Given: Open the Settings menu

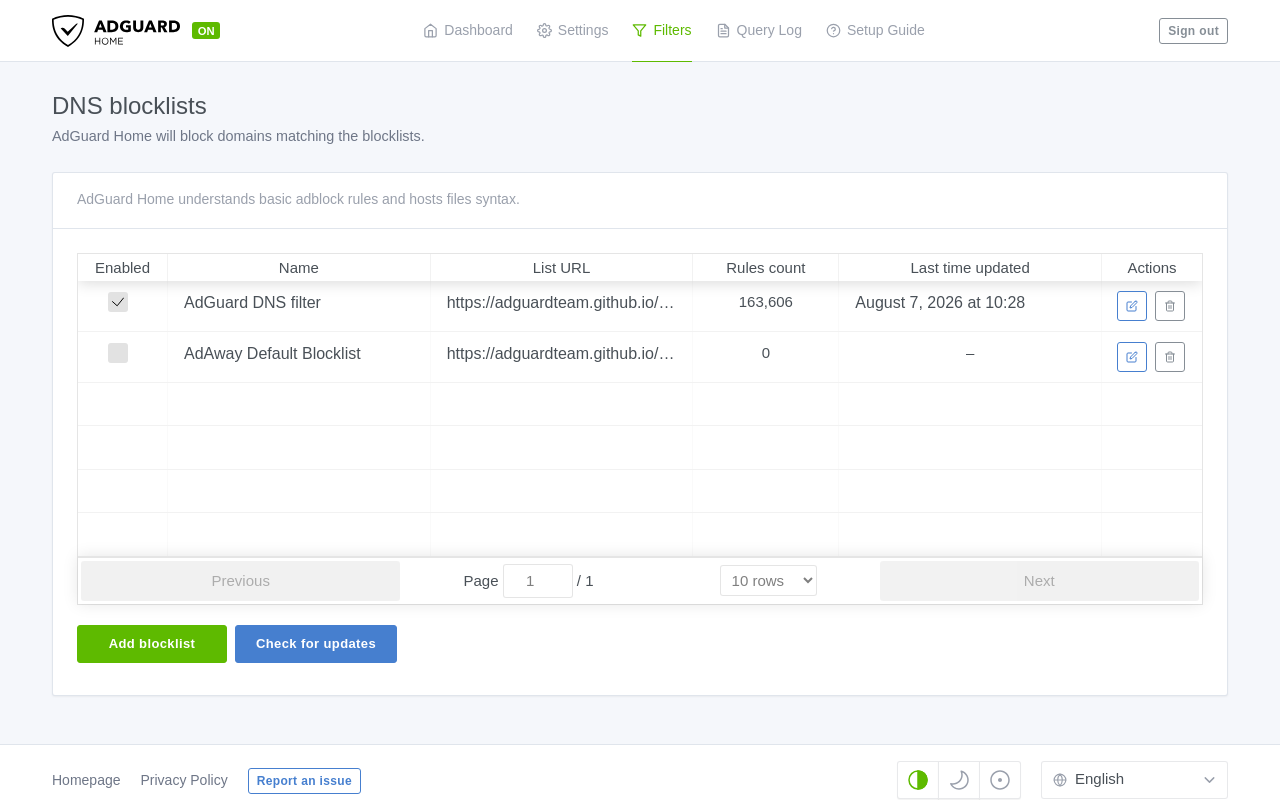Looking at the screenshot, I should (x=572, y=30).
